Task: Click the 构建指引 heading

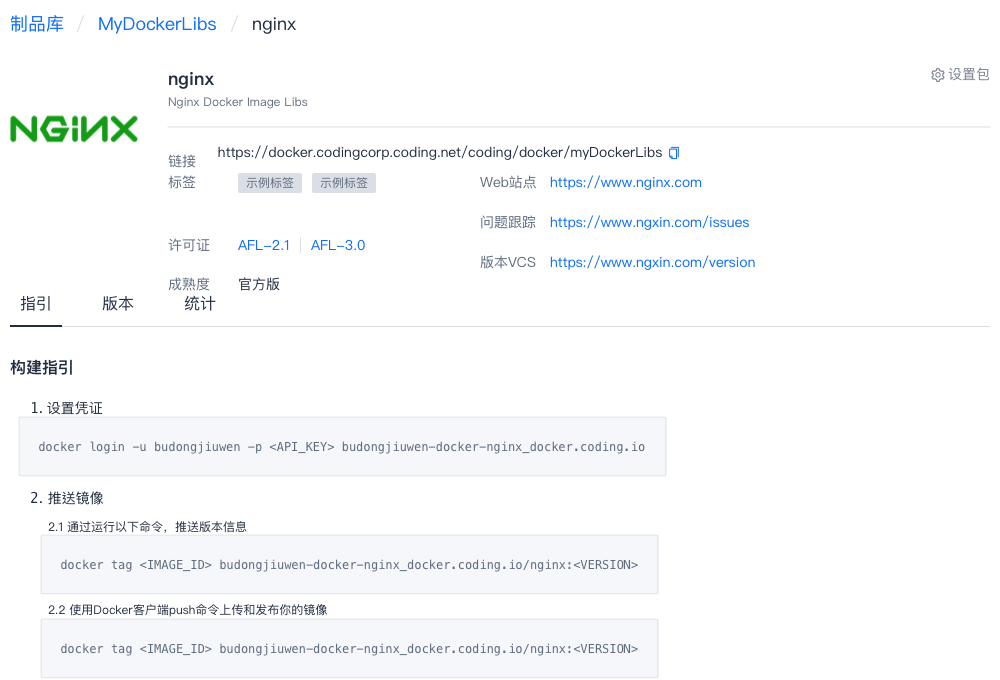Action: [41, 367]
